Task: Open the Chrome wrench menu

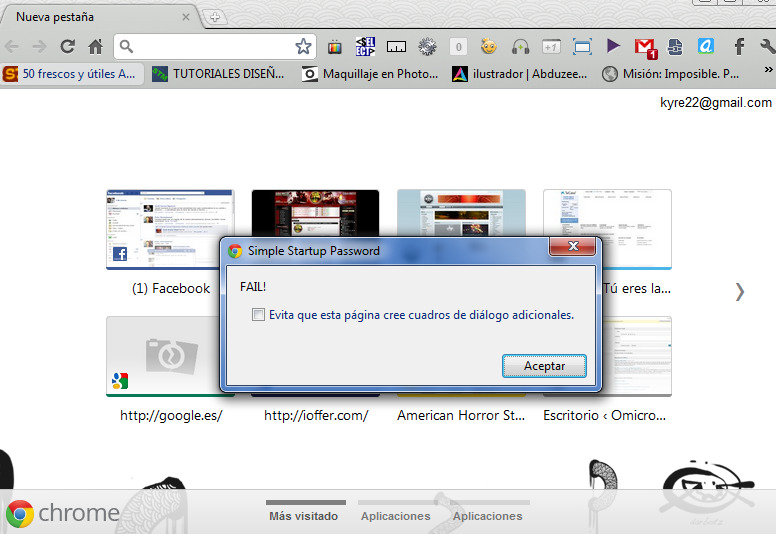Action: click(x=768, y=47)
